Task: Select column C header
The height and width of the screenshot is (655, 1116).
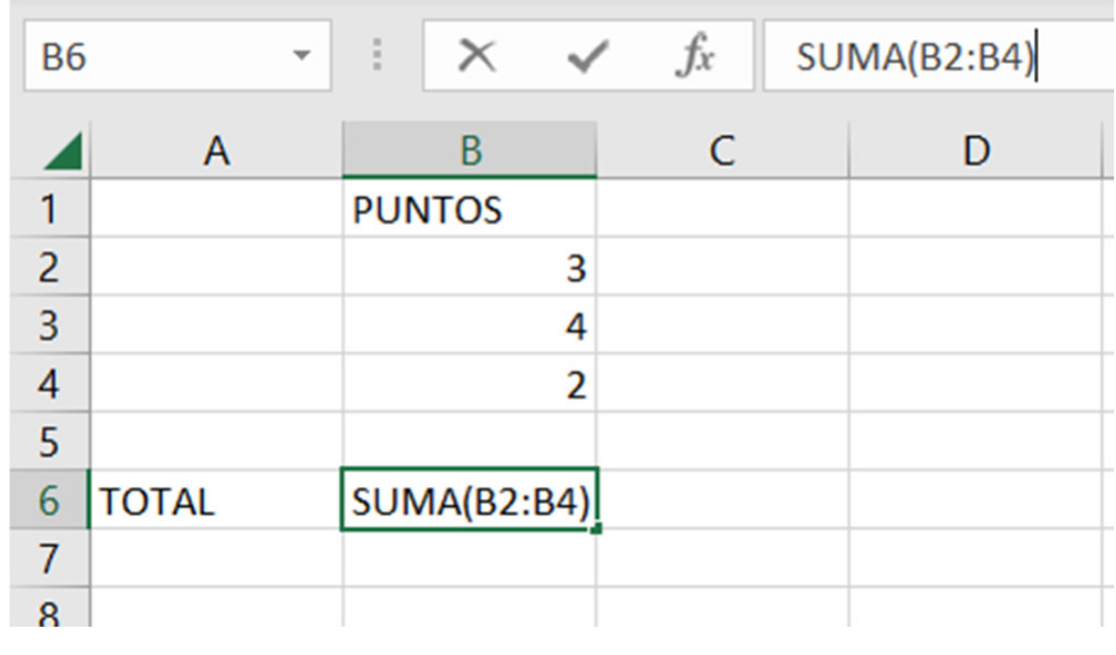Action: coord(722,151)
